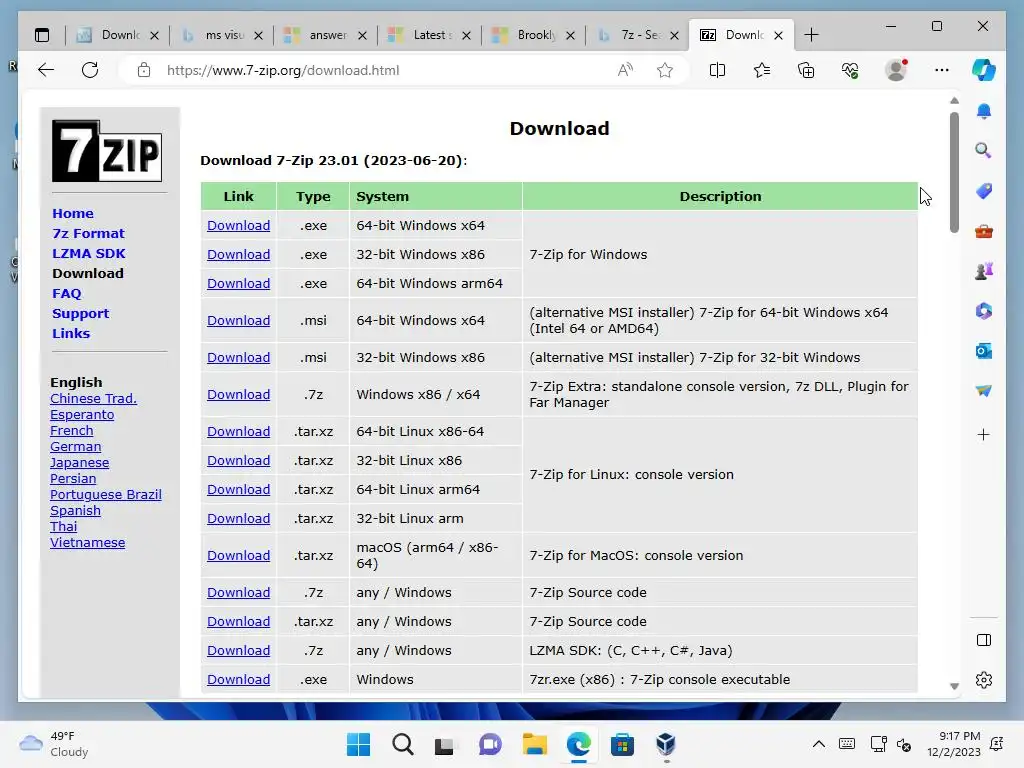Open Tools briefcase icon in sidebar

(984, 231)
